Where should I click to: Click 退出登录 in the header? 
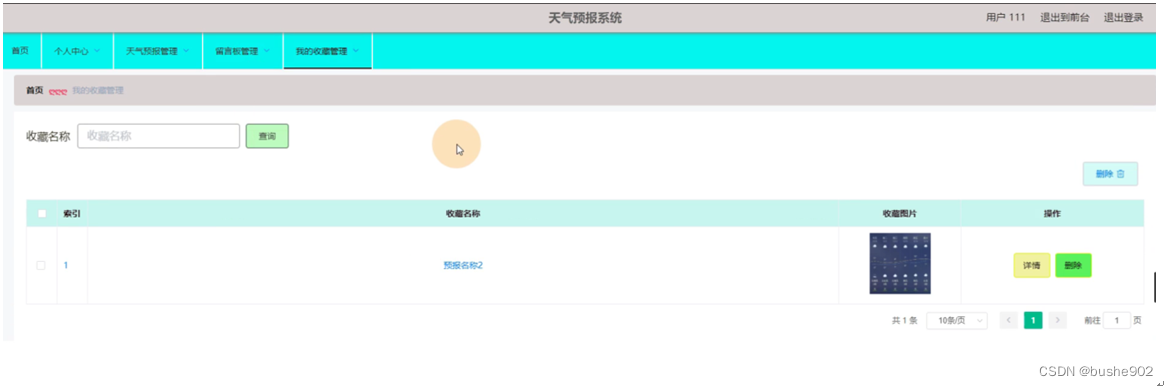(x=1123, y=18)
